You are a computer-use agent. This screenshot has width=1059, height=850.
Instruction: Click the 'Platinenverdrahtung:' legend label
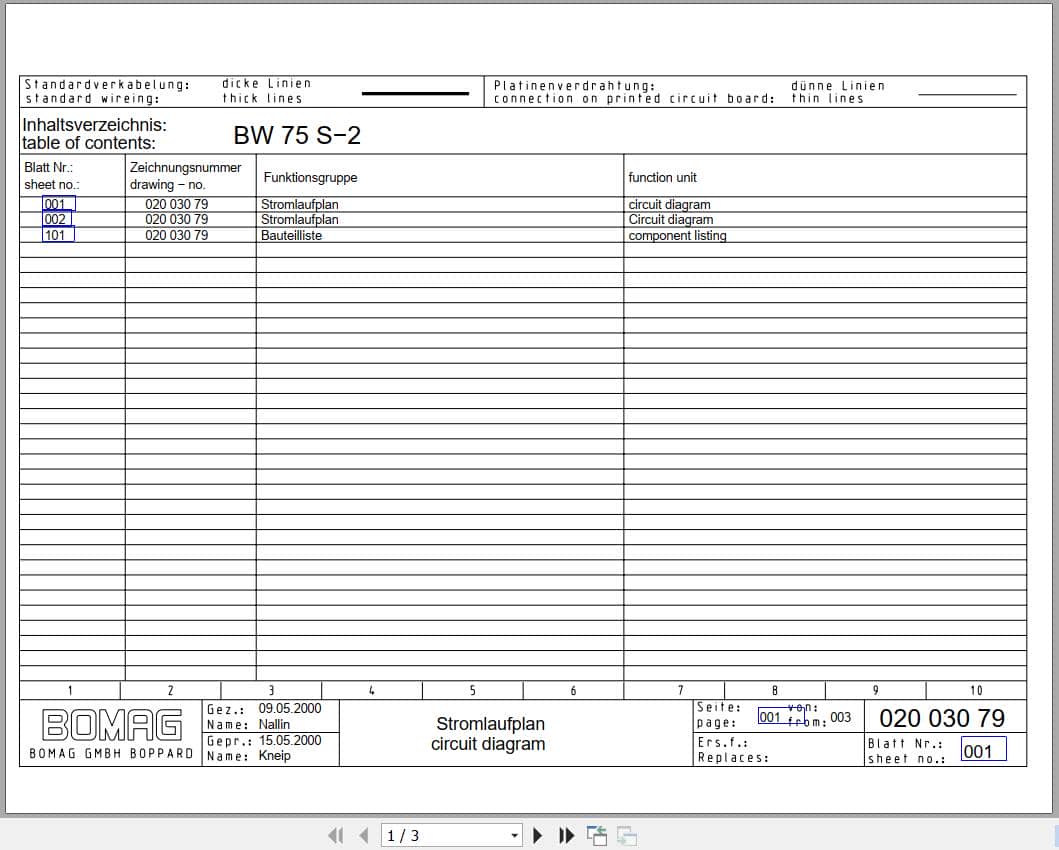[574, 86]
